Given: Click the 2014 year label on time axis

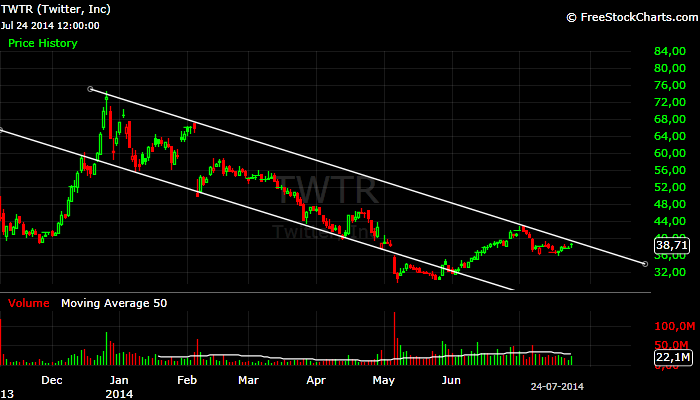Looking at the screenshot, I should click(119, 394).
